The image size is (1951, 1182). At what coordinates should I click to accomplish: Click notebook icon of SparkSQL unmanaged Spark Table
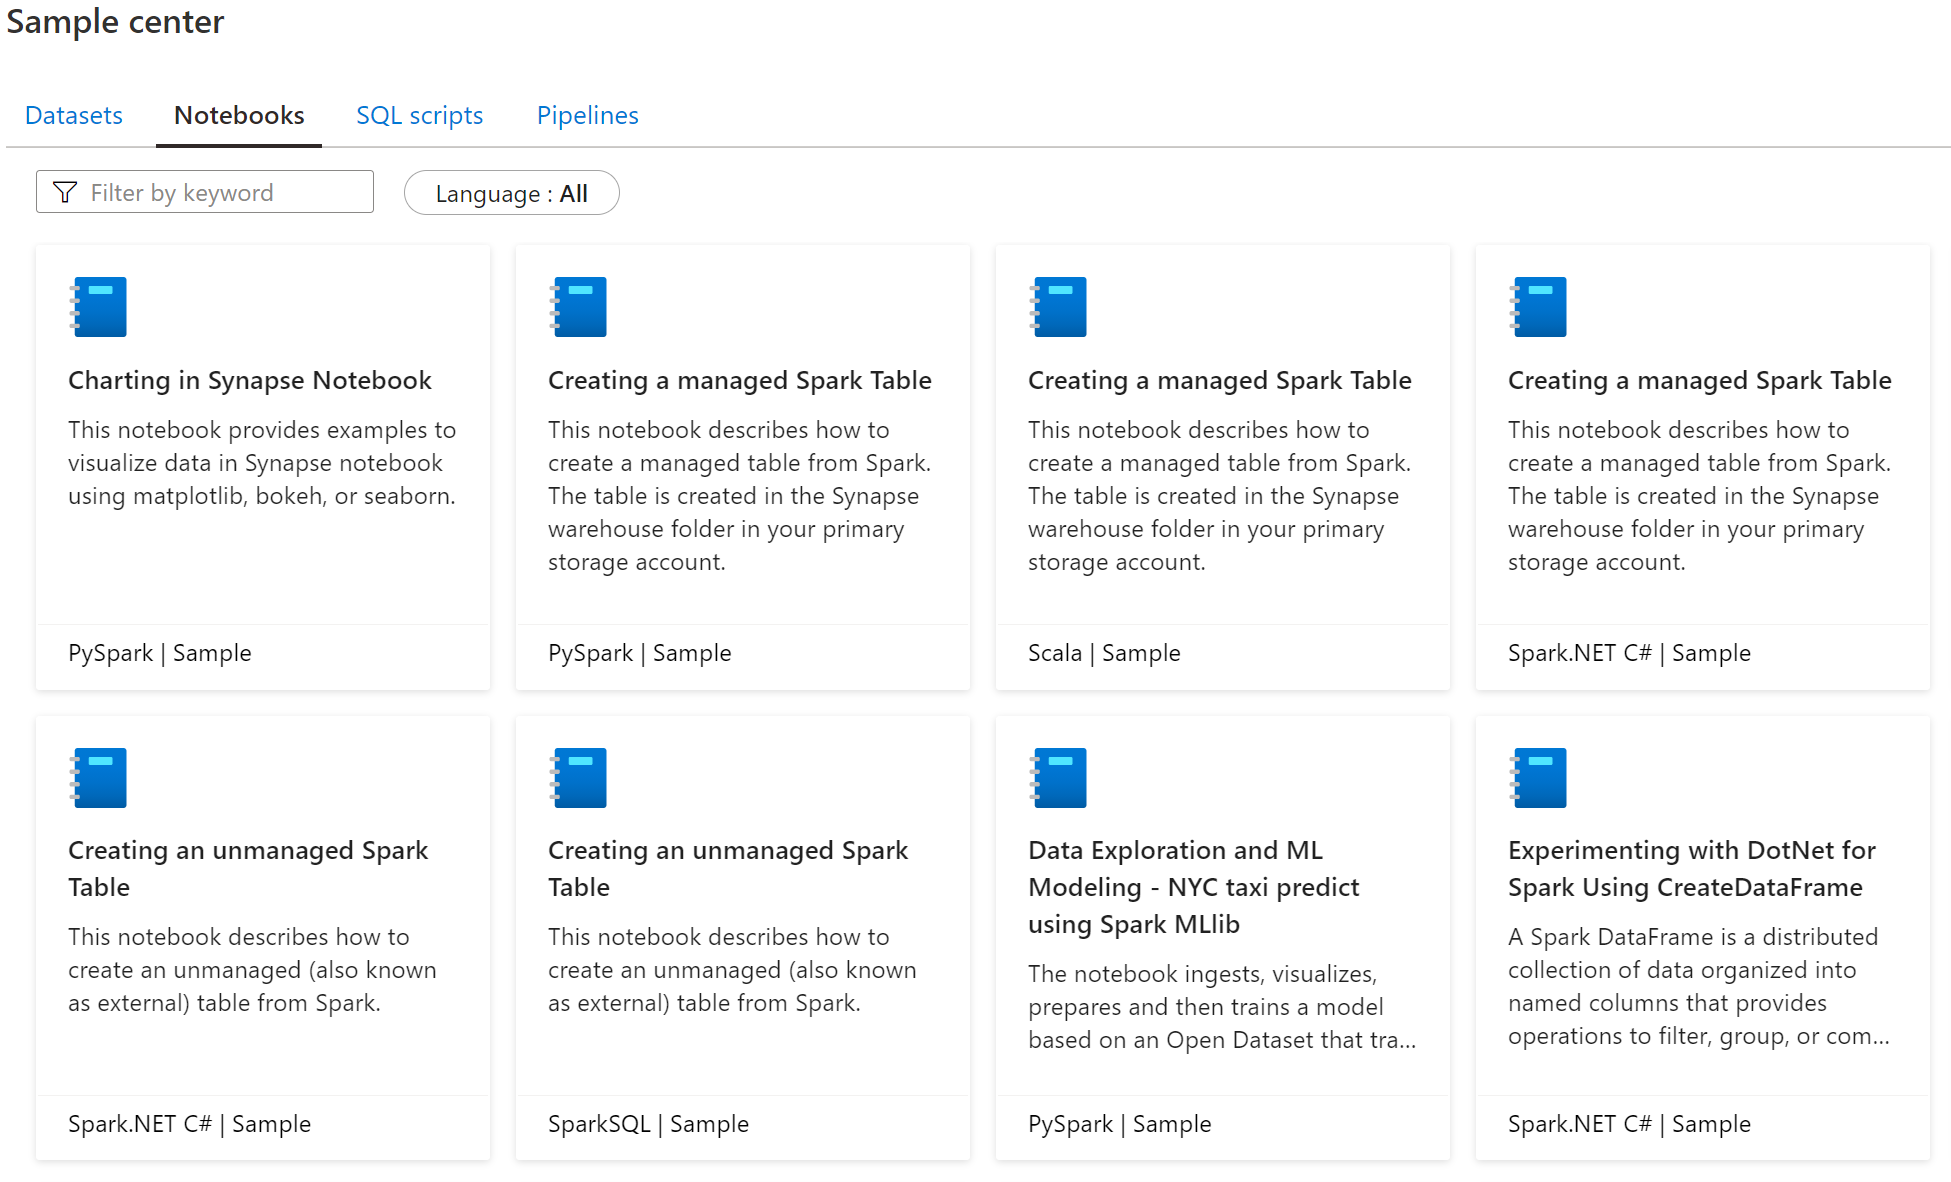tap(578, 778)
